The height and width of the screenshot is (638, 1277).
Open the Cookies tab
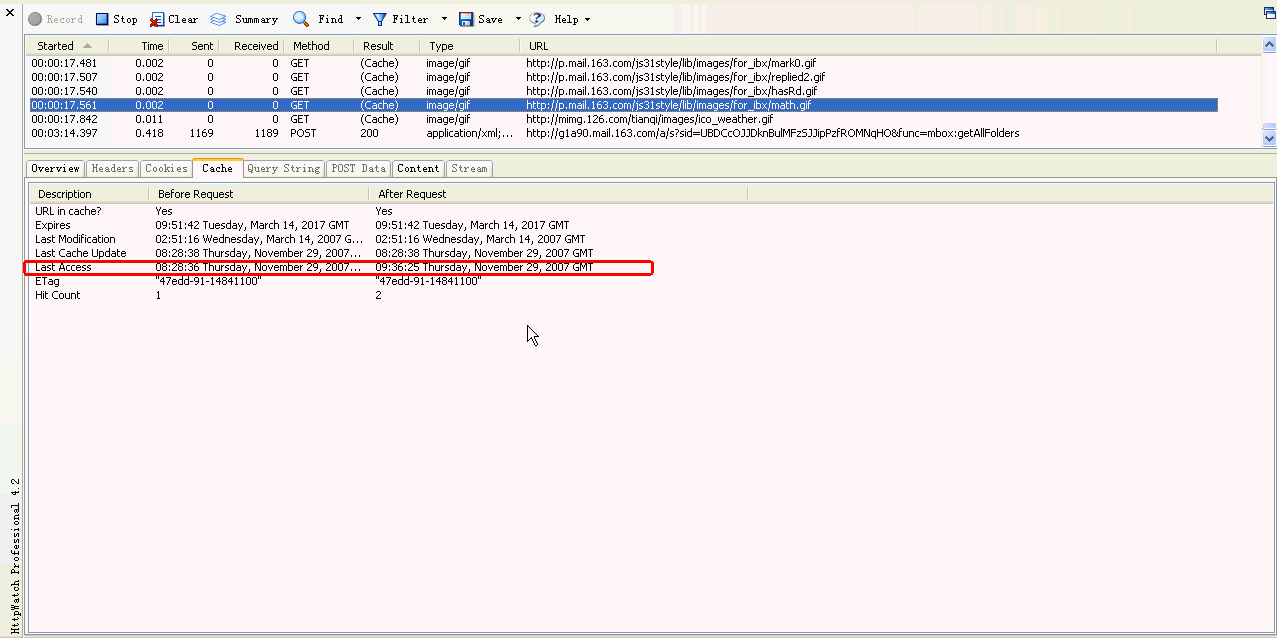point(166,168)
